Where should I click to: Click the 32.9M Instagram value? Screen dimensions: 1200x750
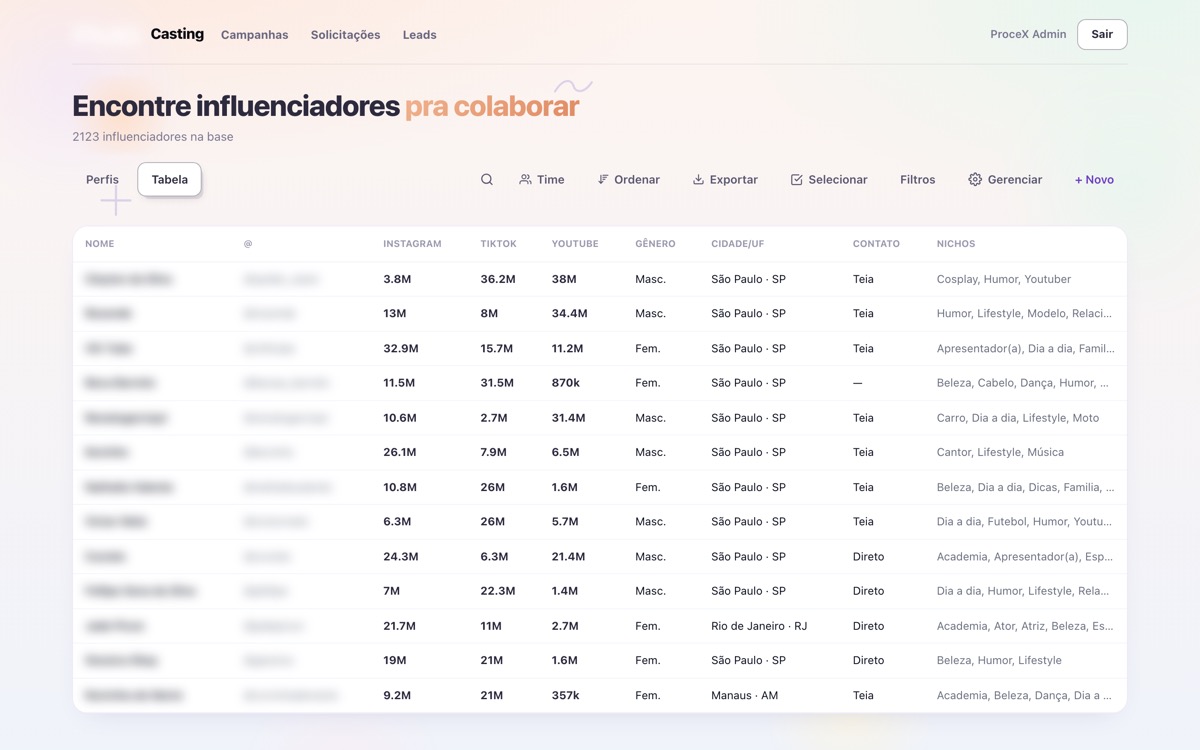[x=401, y=348]
